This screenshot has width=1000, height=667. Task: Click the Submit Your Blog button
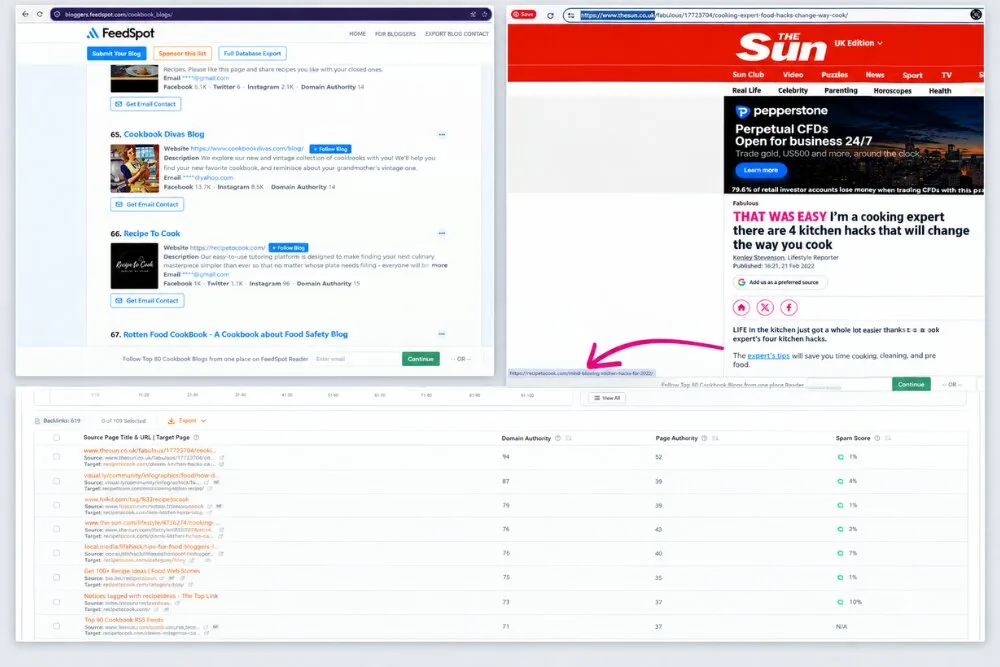coord(117,54)
